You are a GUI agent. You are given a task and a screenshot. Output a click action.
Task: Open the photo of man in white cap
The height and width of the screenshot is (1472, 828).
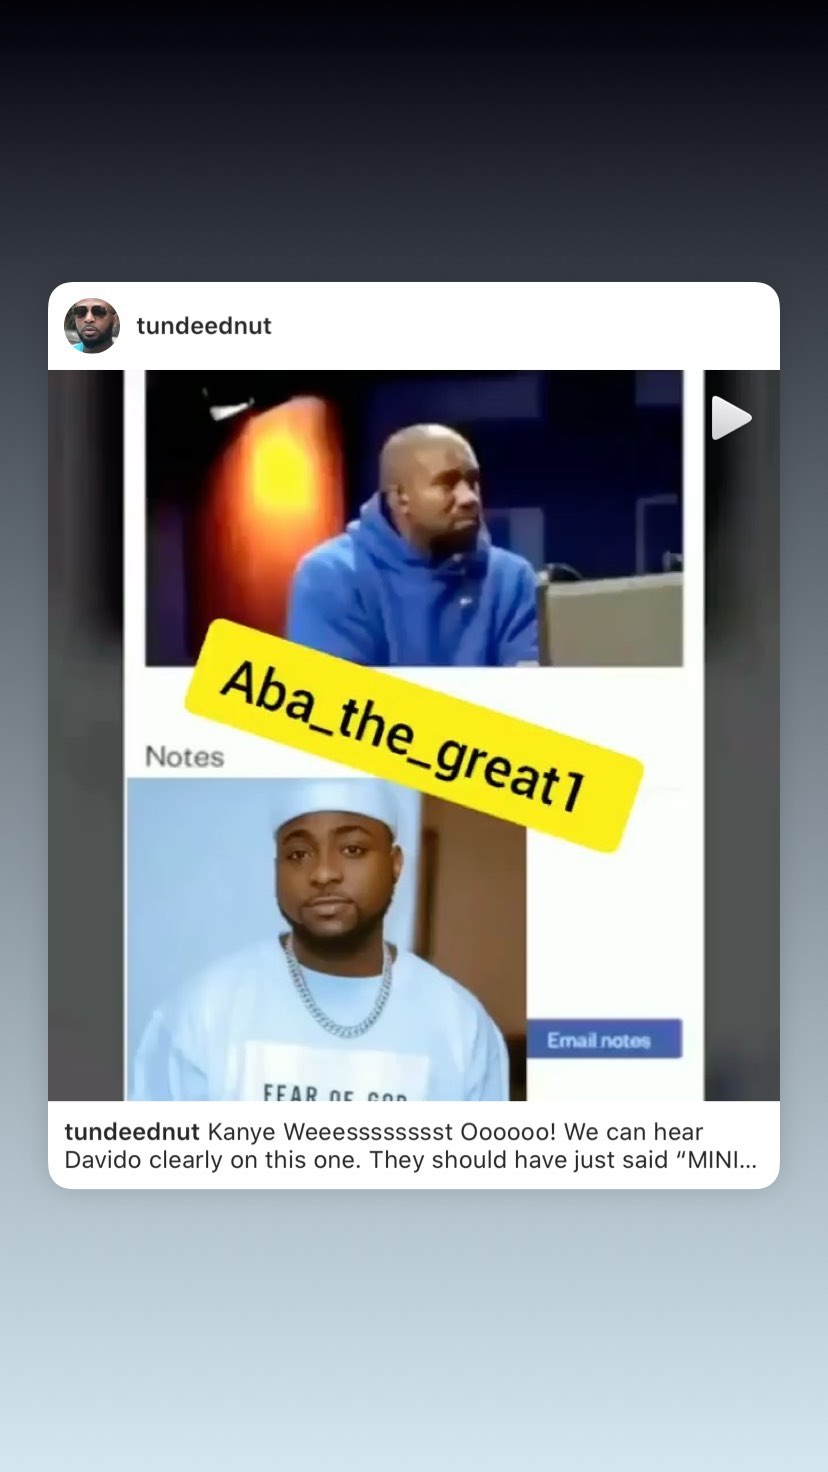(x=326, y=940)
